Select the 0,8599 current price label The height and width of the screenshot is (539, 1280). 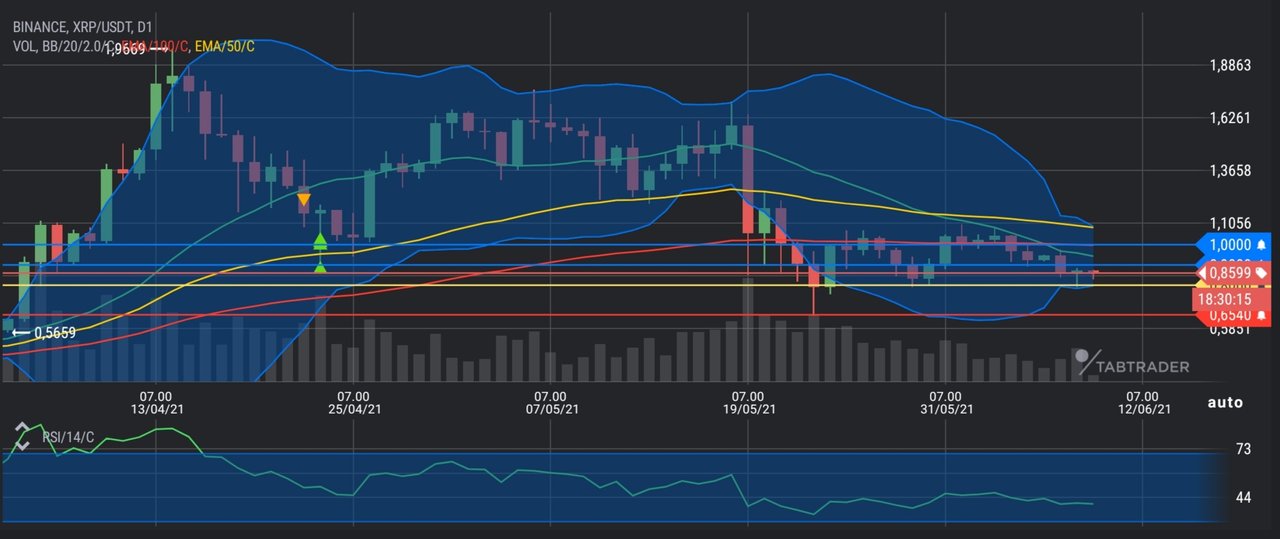click(1233, 272)
